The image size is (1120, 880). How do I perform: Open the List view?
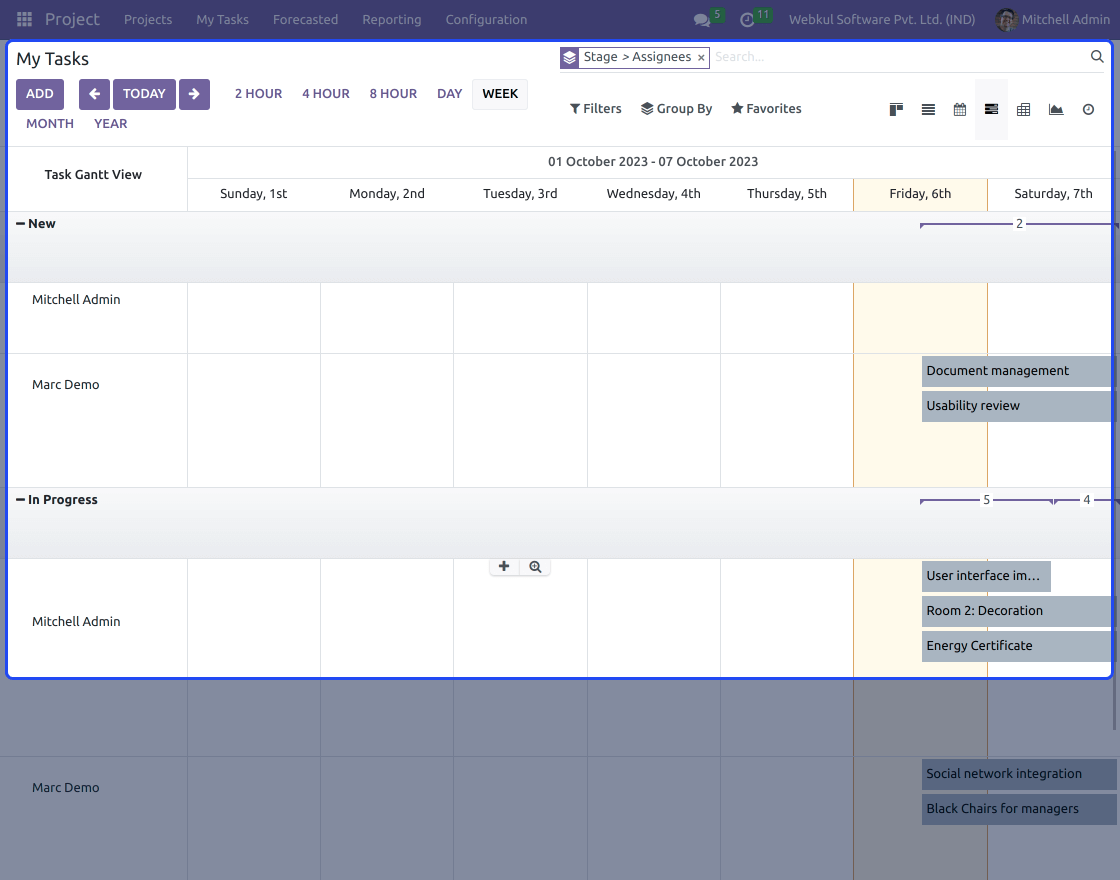click(x=928, y=109)
